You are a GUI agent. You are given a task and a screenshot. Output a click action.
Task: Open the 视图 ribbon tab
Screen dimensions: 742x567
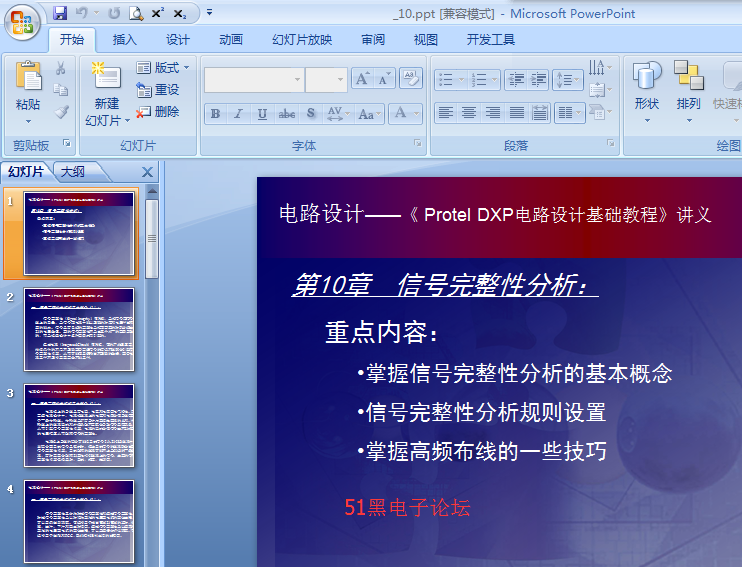(425, 40)
